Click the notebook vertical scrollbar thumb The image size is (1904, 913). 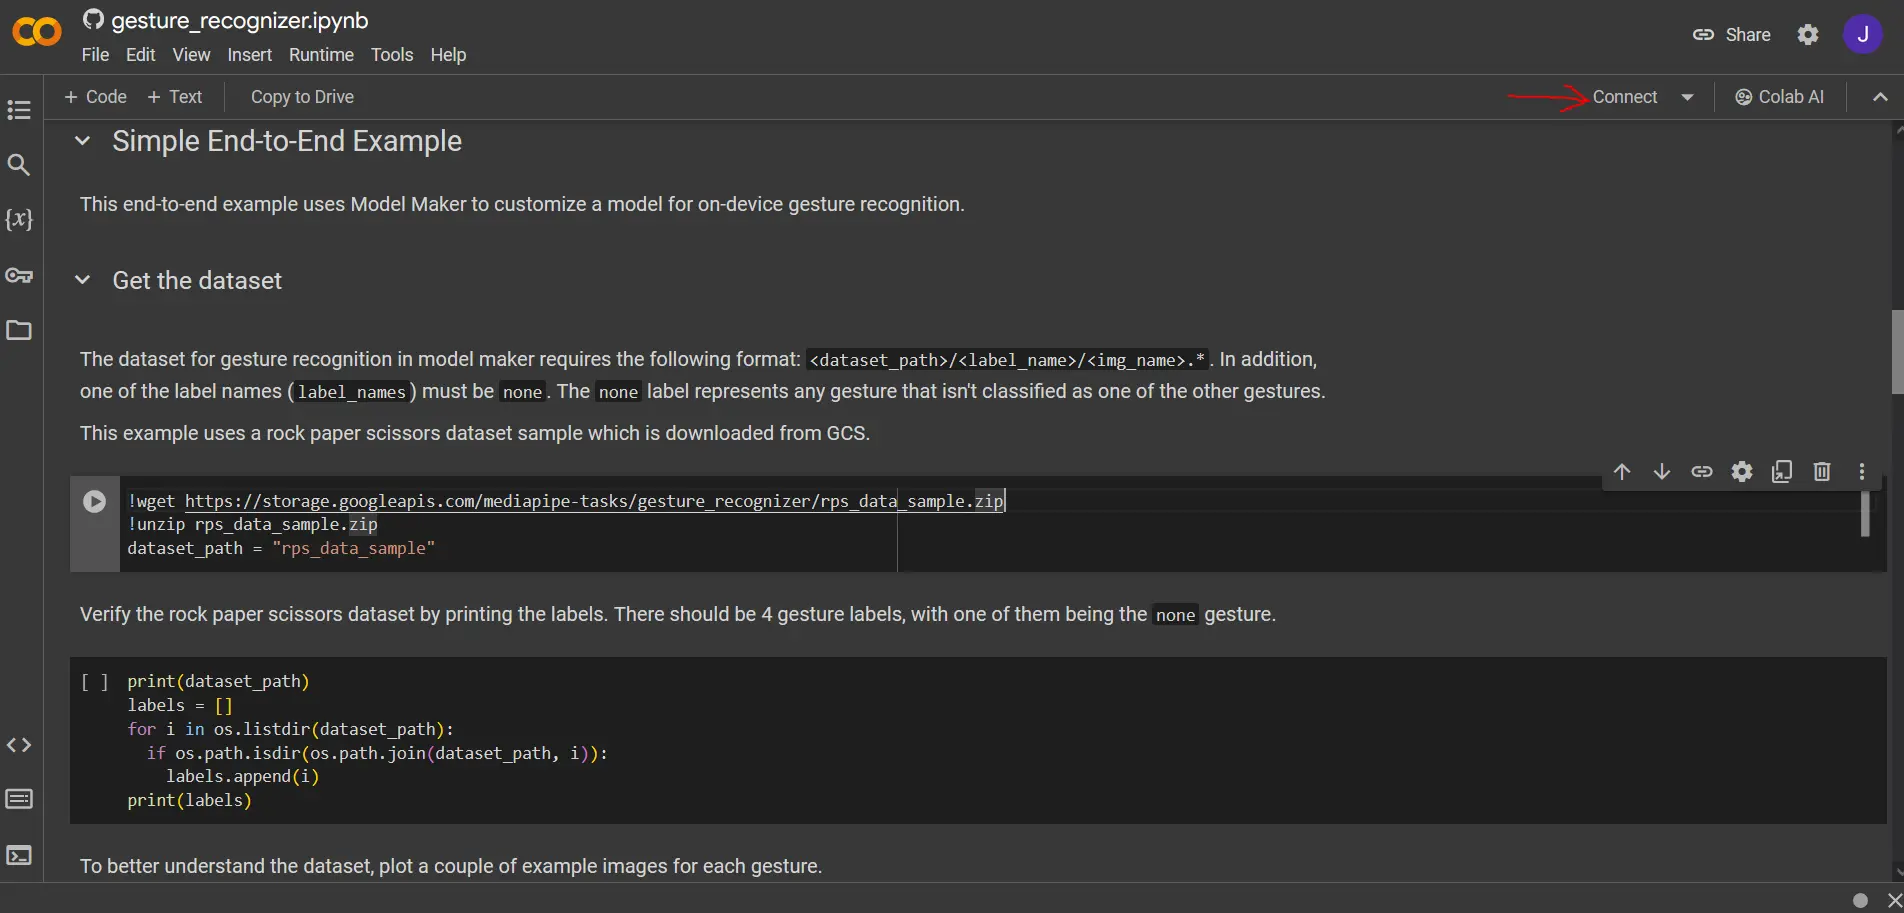[1896, 351]
